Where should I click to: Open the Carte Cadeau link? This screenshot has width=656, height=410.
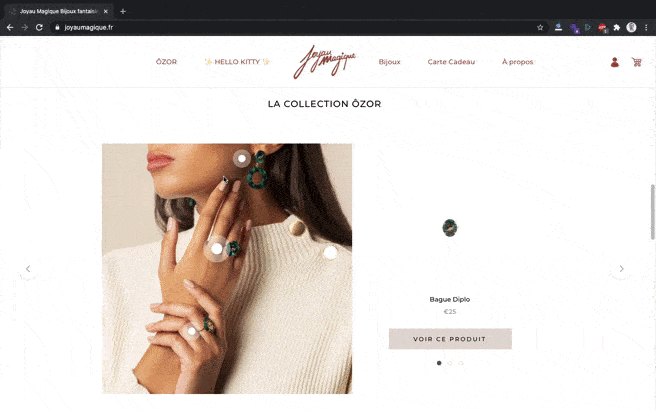pyautogui.click(x=451, y=62)
